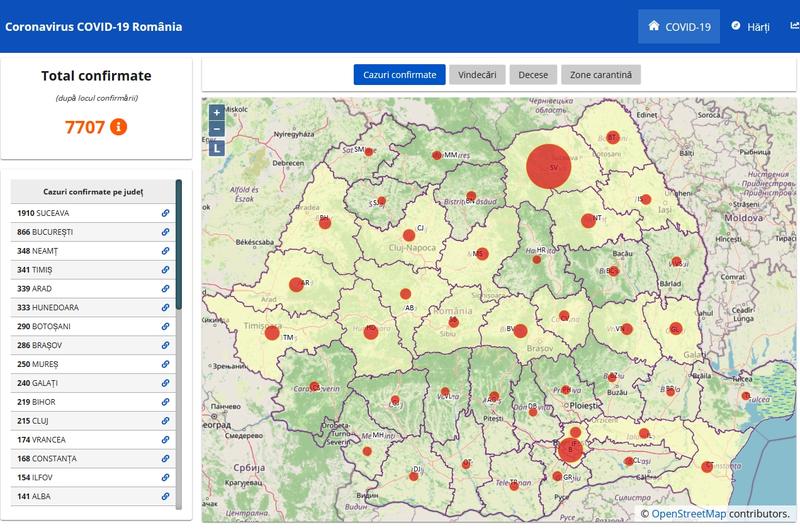Image resolution: width=800 pixels, height=530 pixels.
Task: Open the Hărți menu
Action: 750,27
